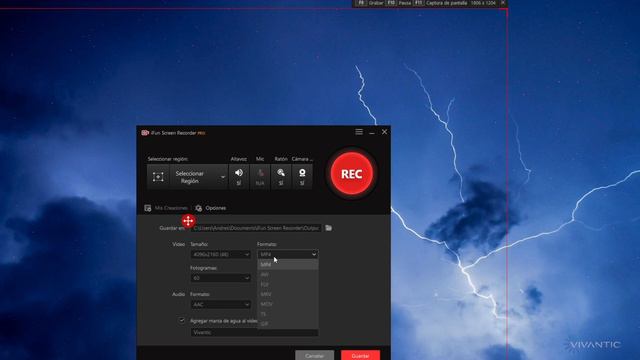Open the Seleccionar Región dropdown
The height and width of the screenshot is (360, 640).
pyautogui.click(x=199, y=177)
